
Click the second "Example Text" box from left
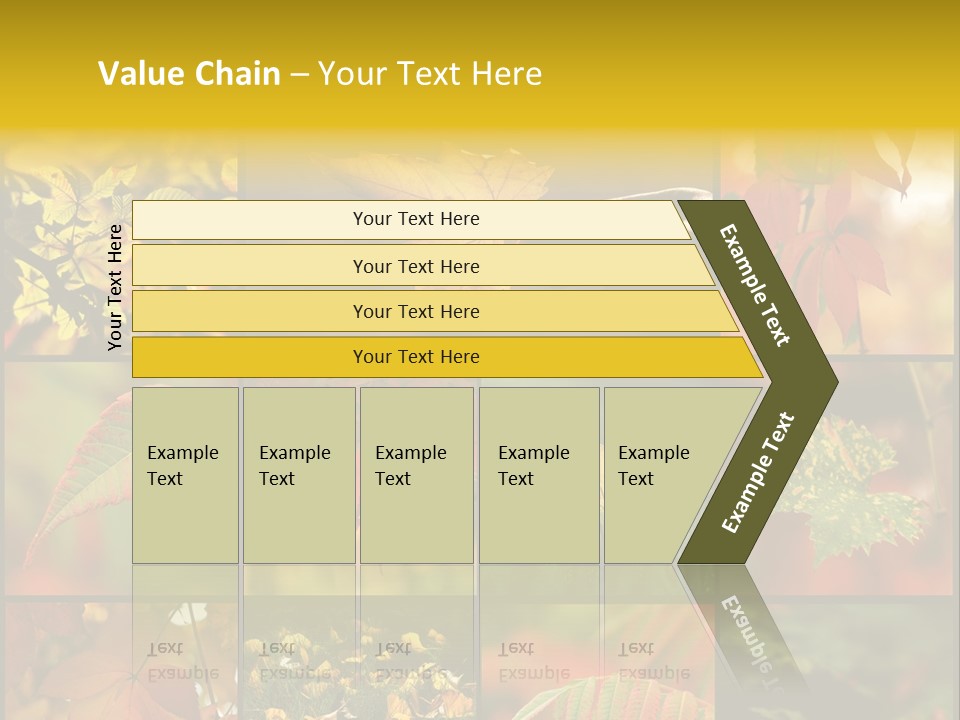pyautogui.click(x=298, y=475)
